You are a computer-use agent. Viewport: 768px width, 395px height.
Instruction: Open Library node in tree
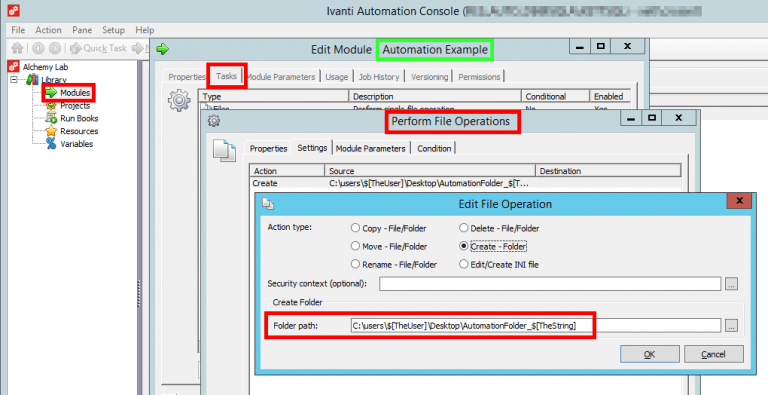[x=53, y=80]
